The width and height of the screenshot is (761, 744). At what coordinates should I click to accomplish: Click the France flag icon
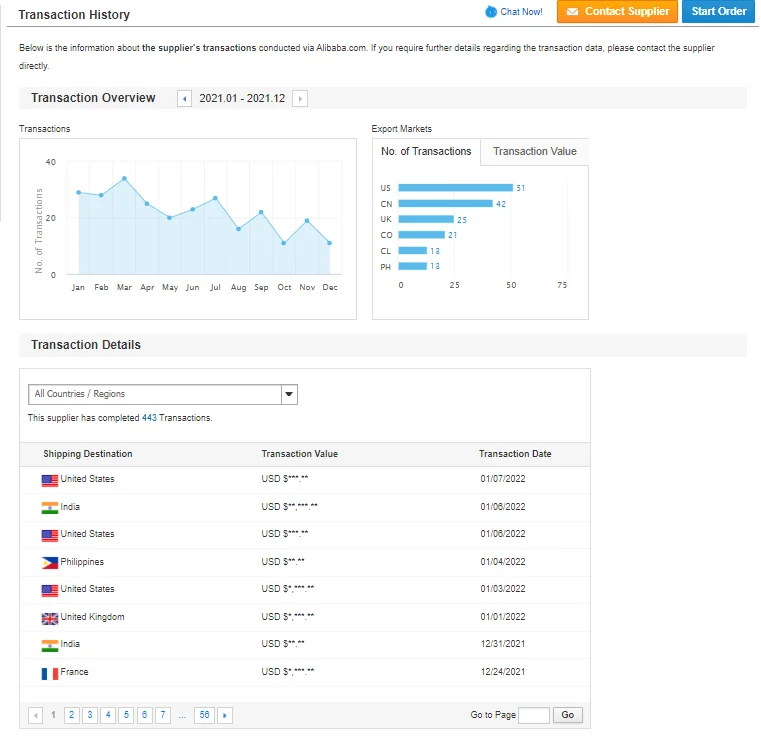50,673
